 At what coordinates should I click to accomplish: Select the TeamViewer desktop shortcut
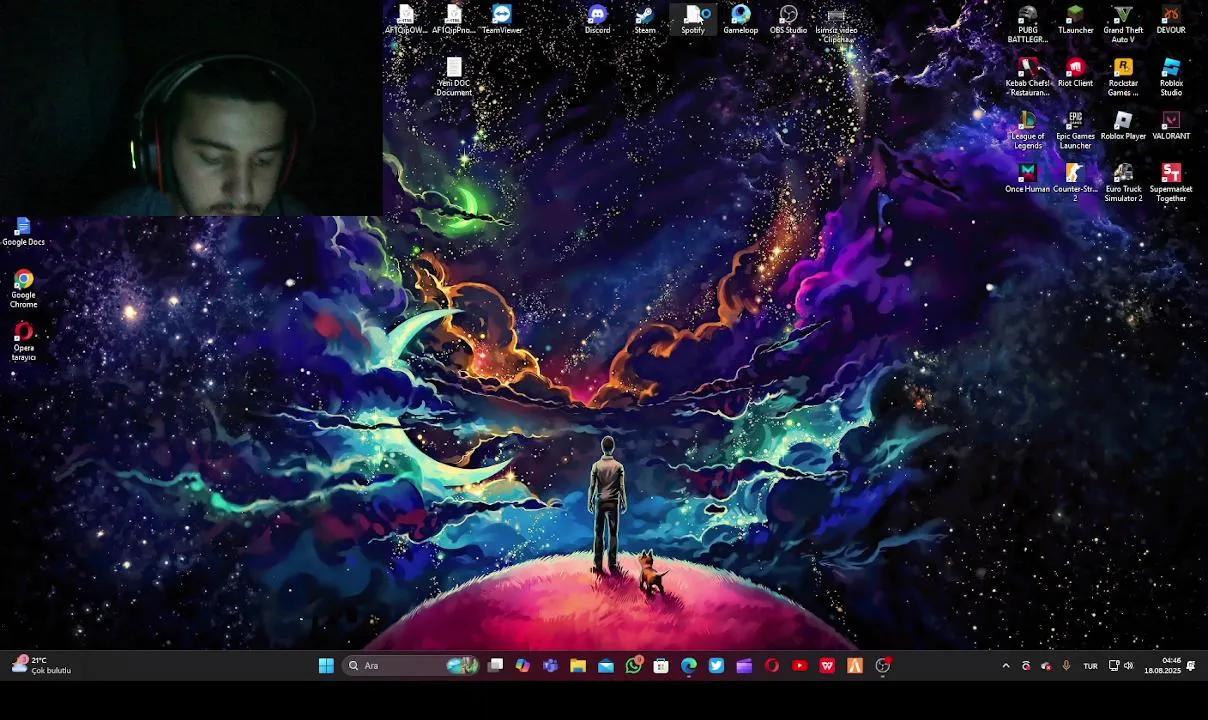pos(502,19)
